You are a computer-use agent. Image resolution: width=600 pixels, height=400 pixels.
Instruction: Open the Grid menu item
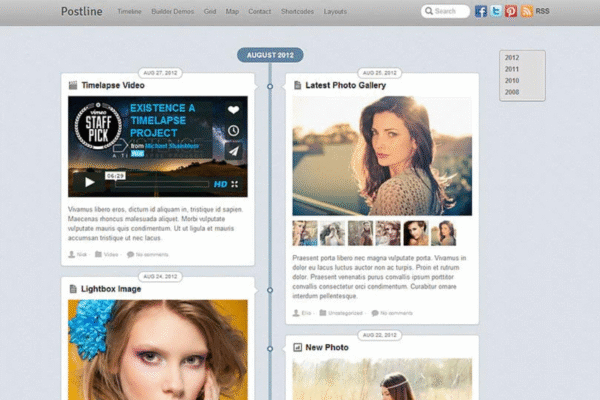[x=210, y=11]
